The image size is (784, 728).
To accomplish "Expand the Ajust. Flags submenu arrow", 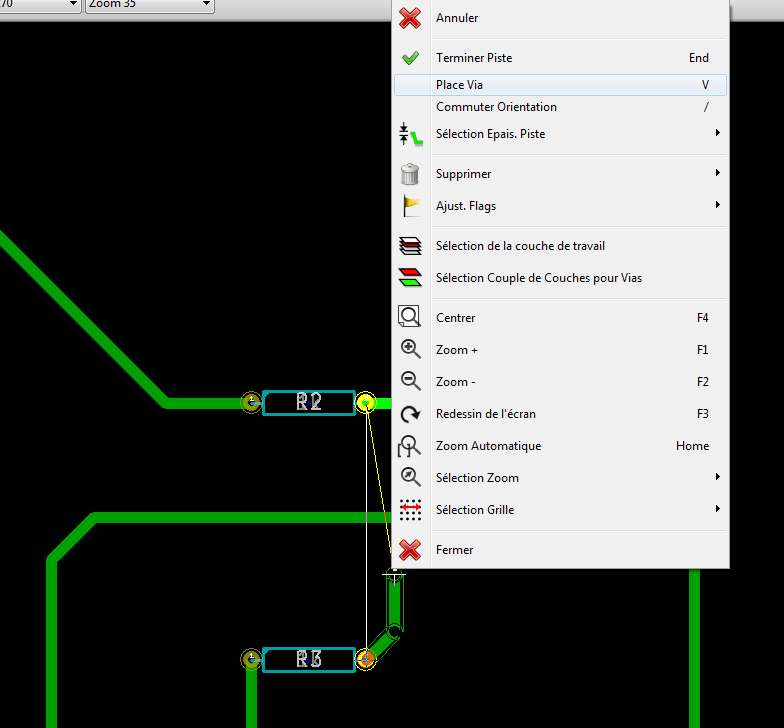I will 718,204.
